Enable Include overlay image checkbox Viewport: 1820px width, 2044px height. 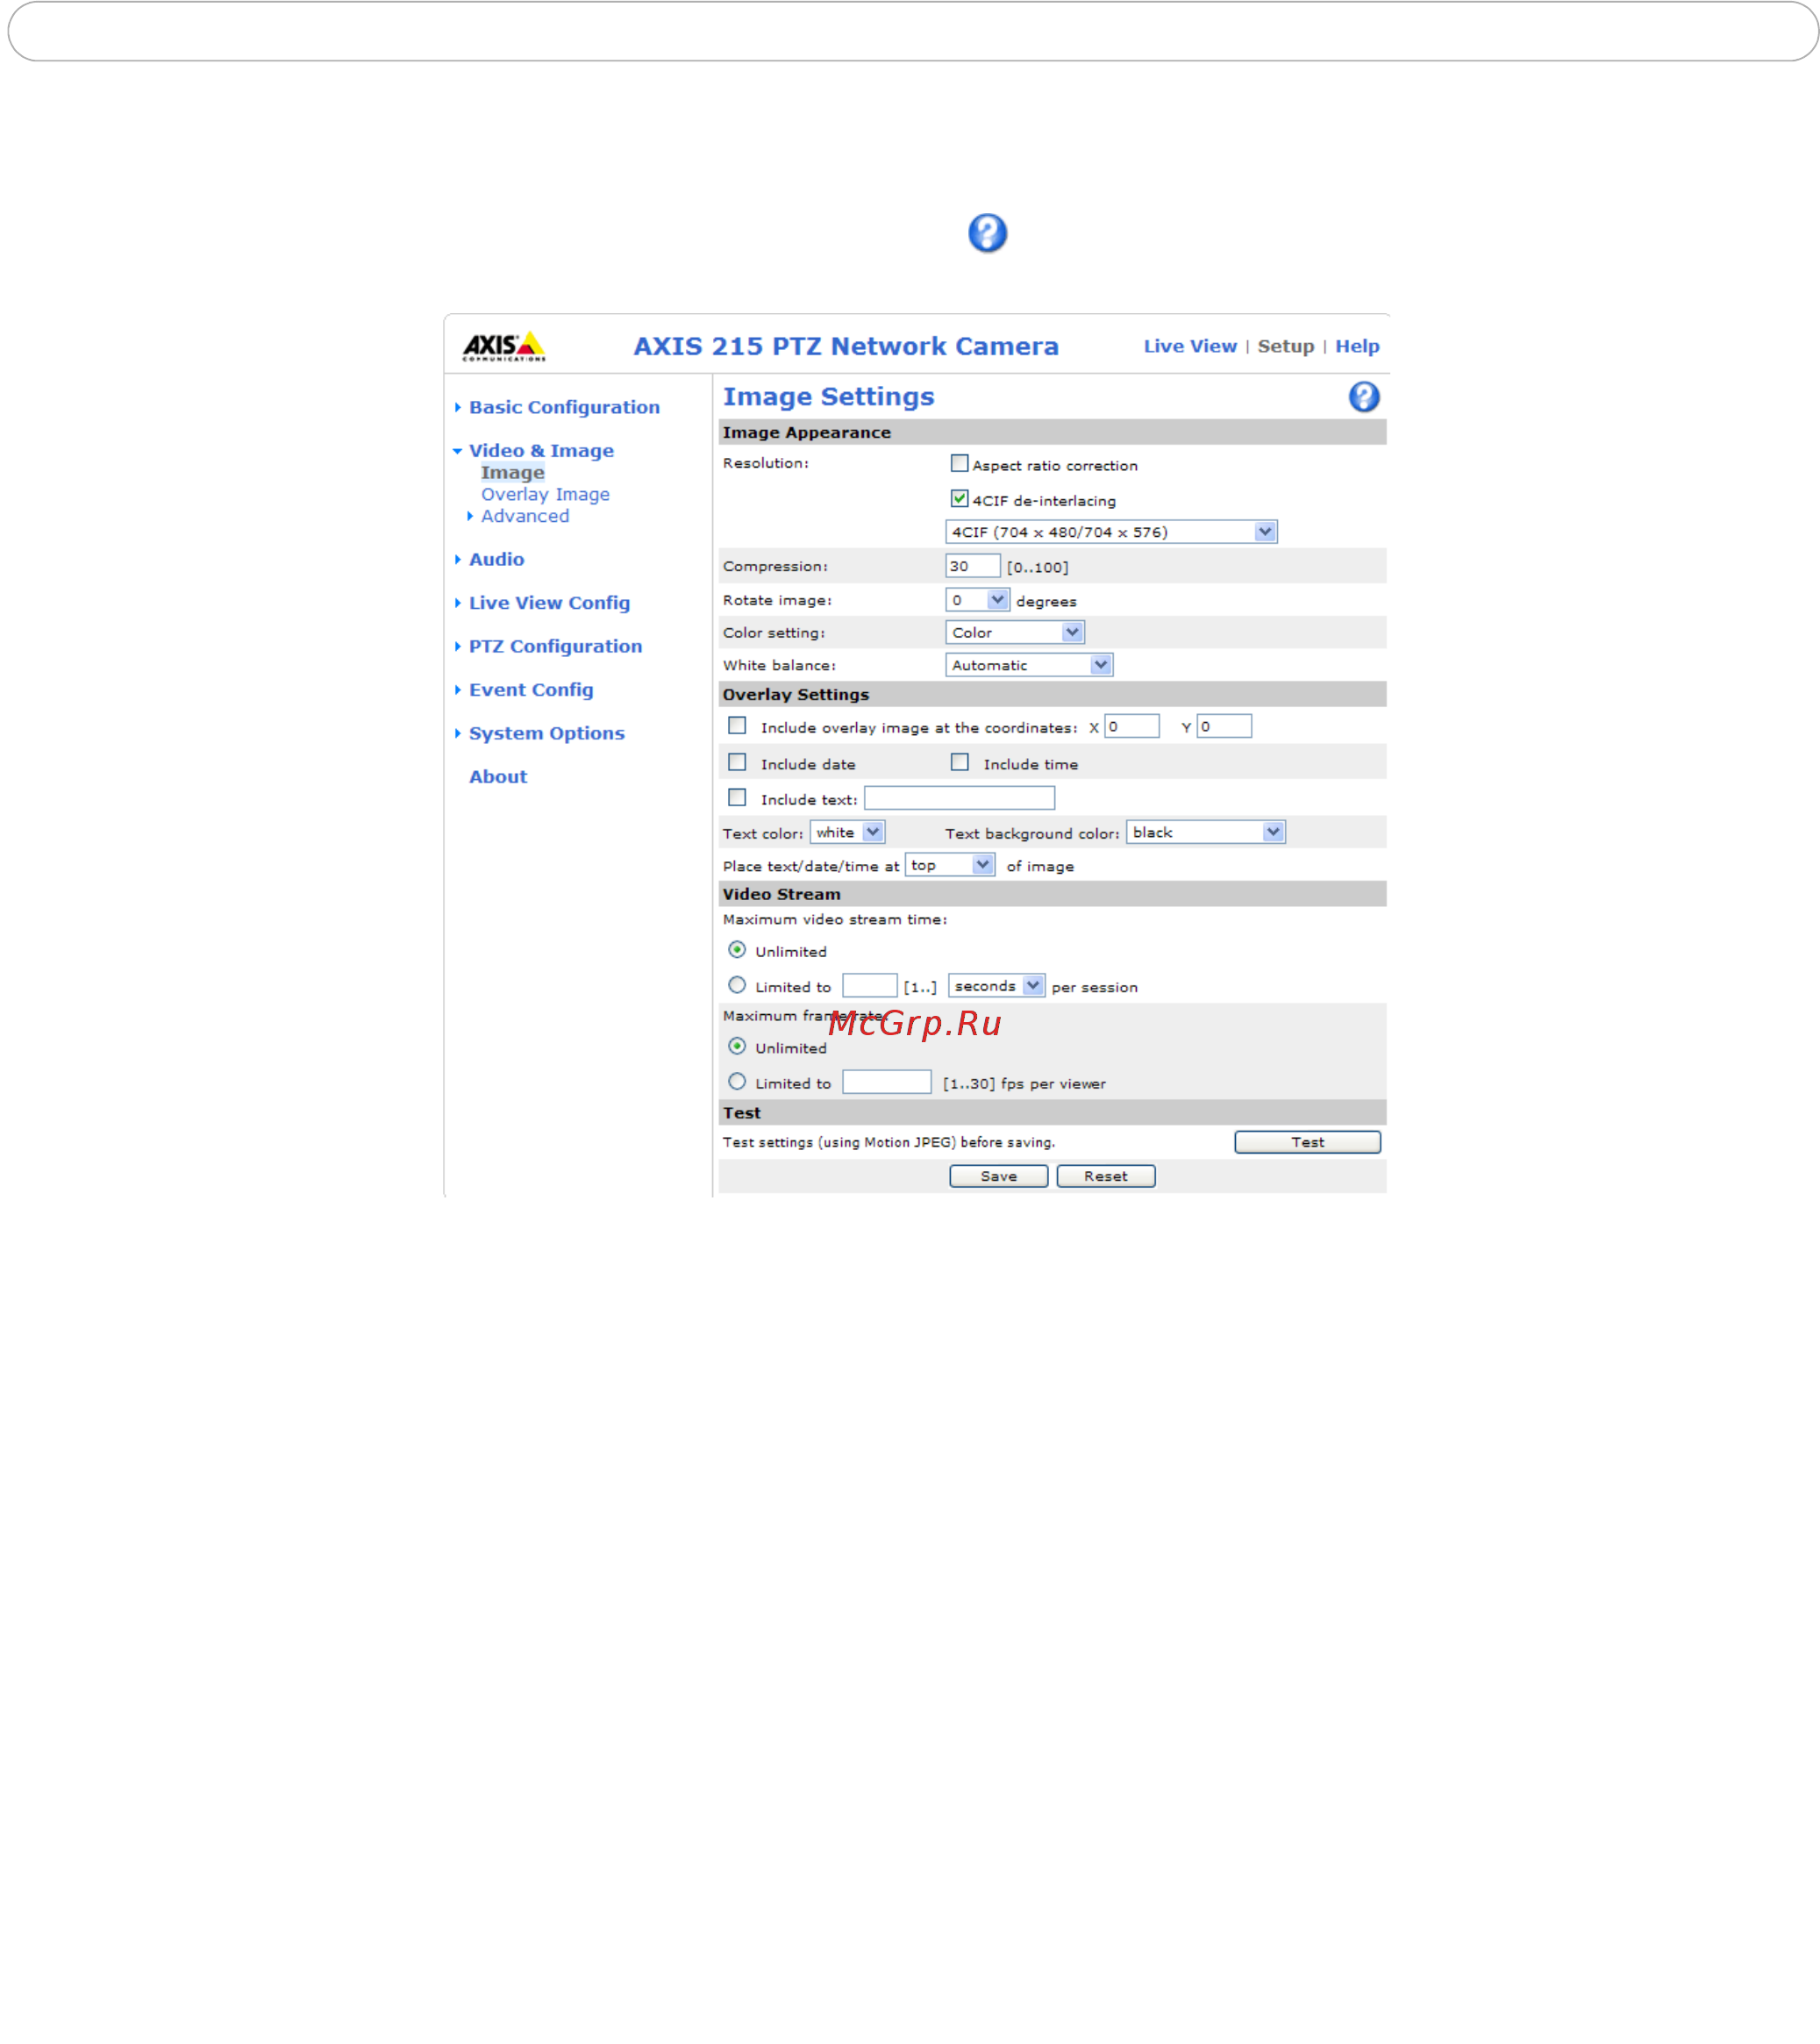[x=737, y=726]
